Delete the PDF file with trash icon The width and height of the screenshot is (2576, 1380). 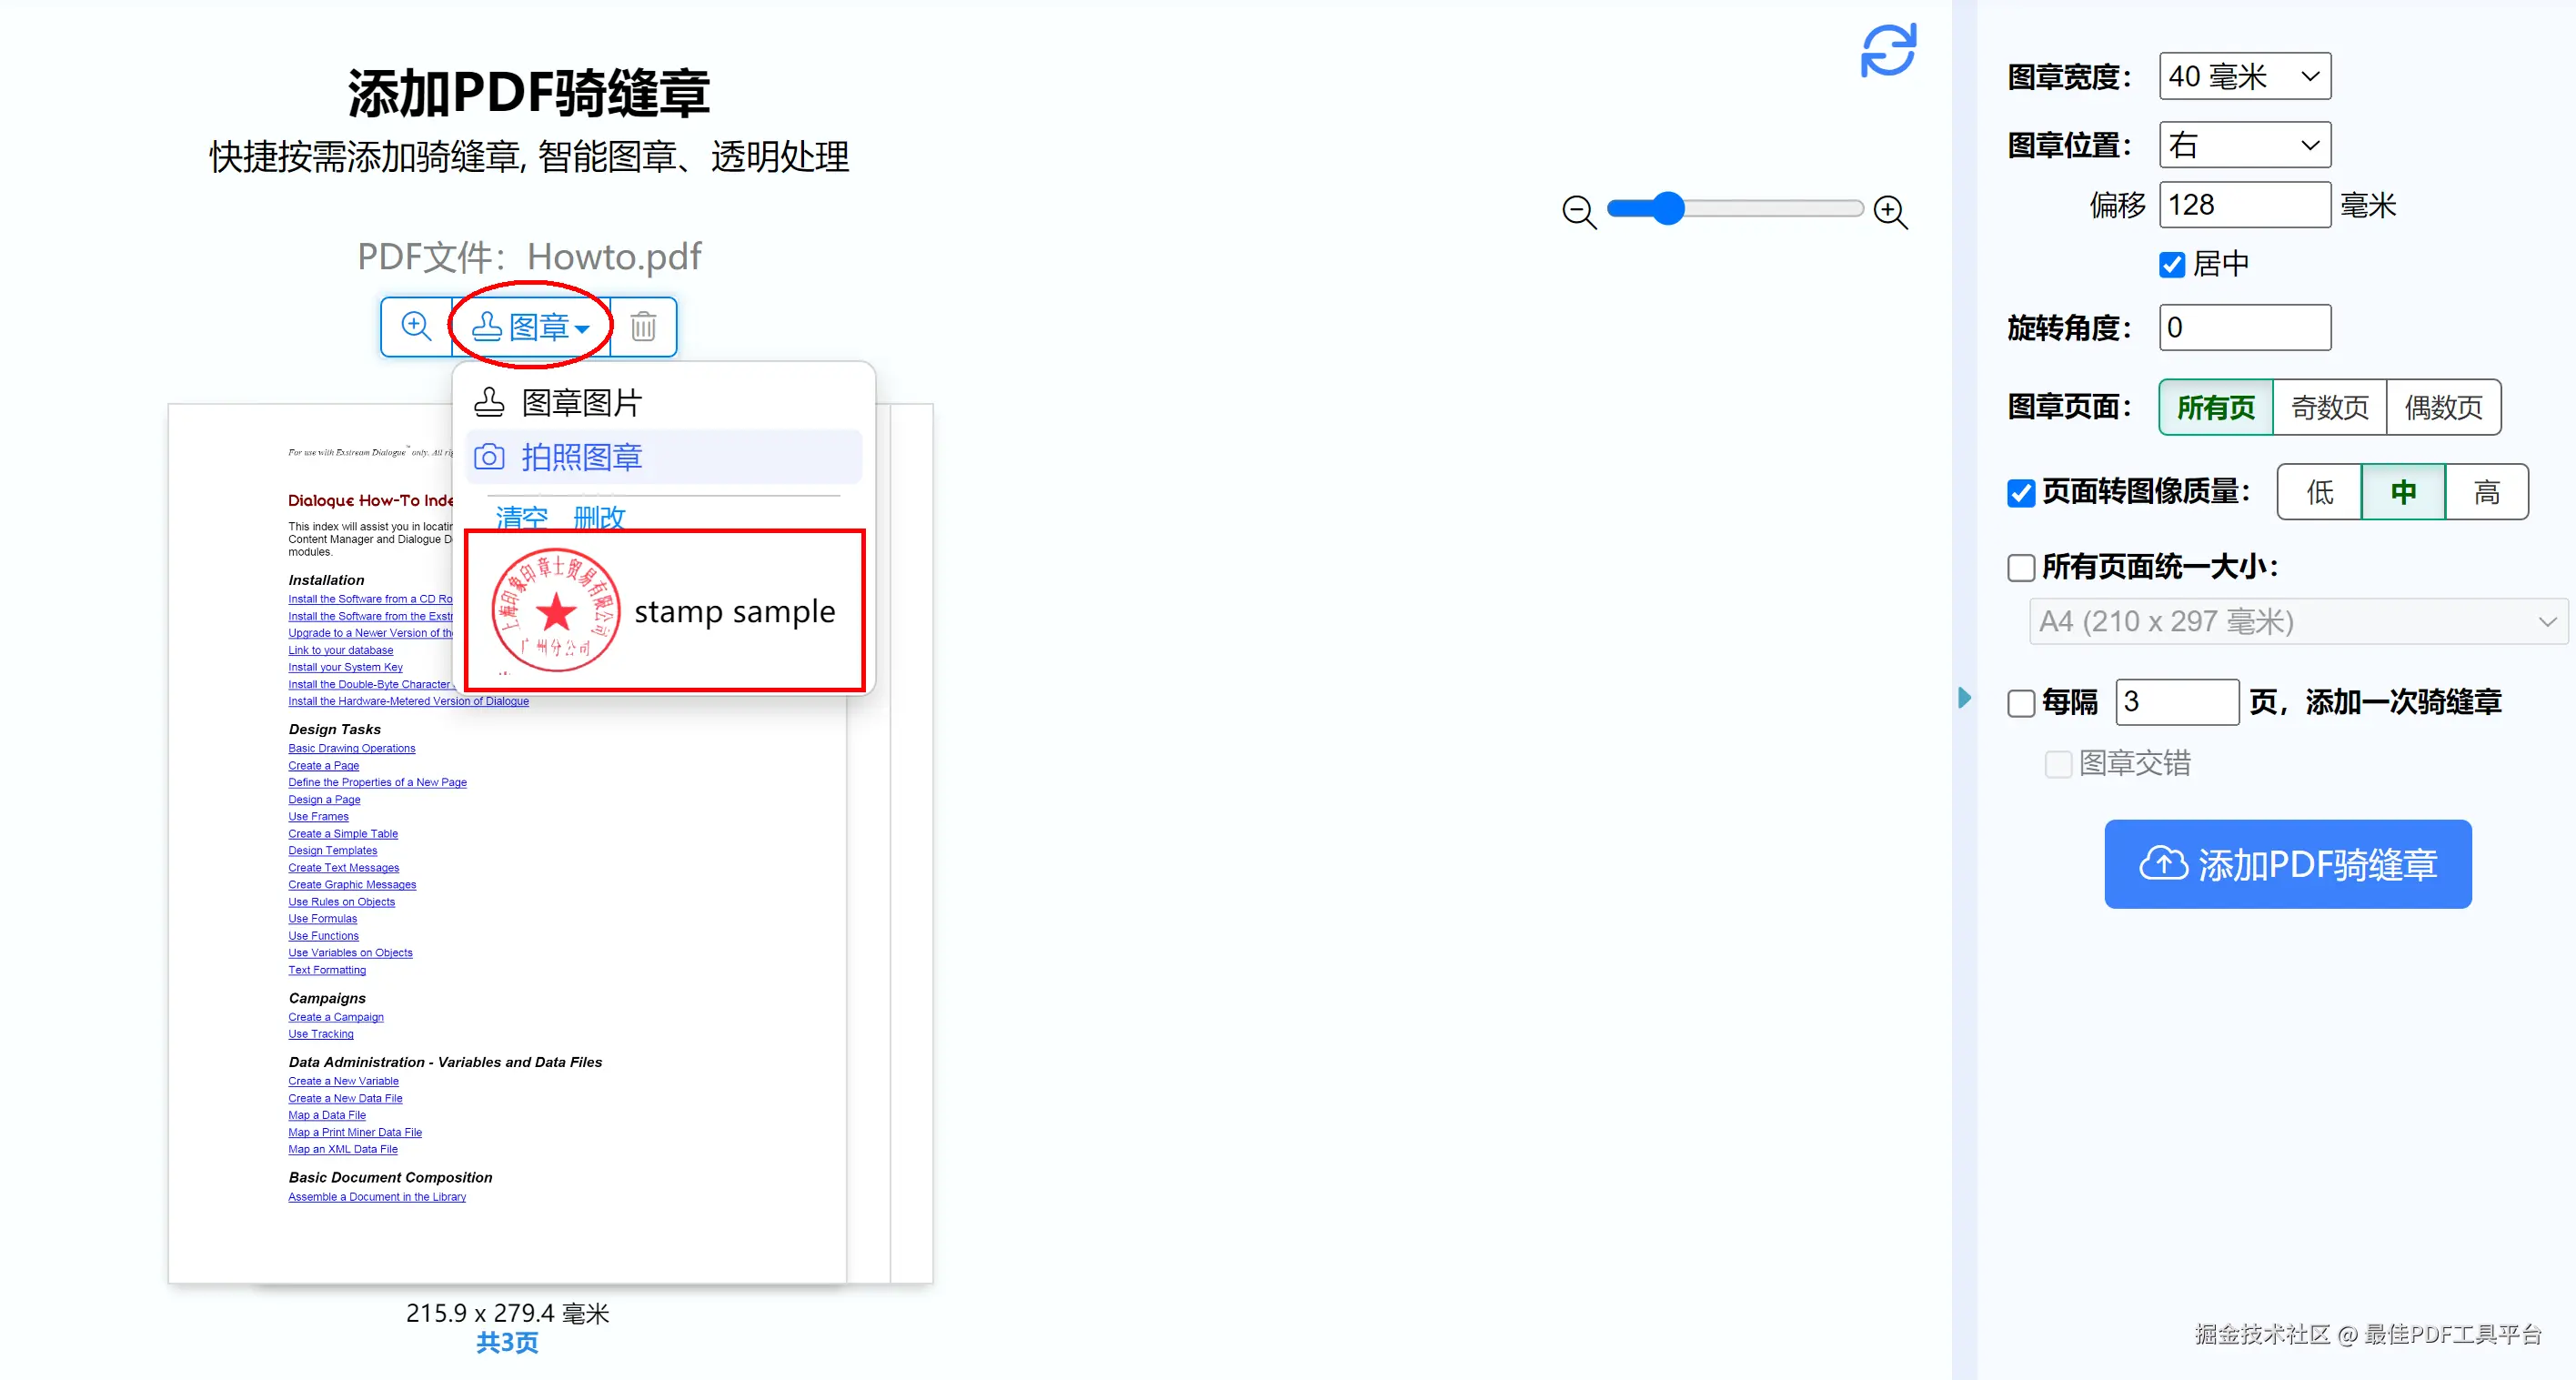pos(643,326)
